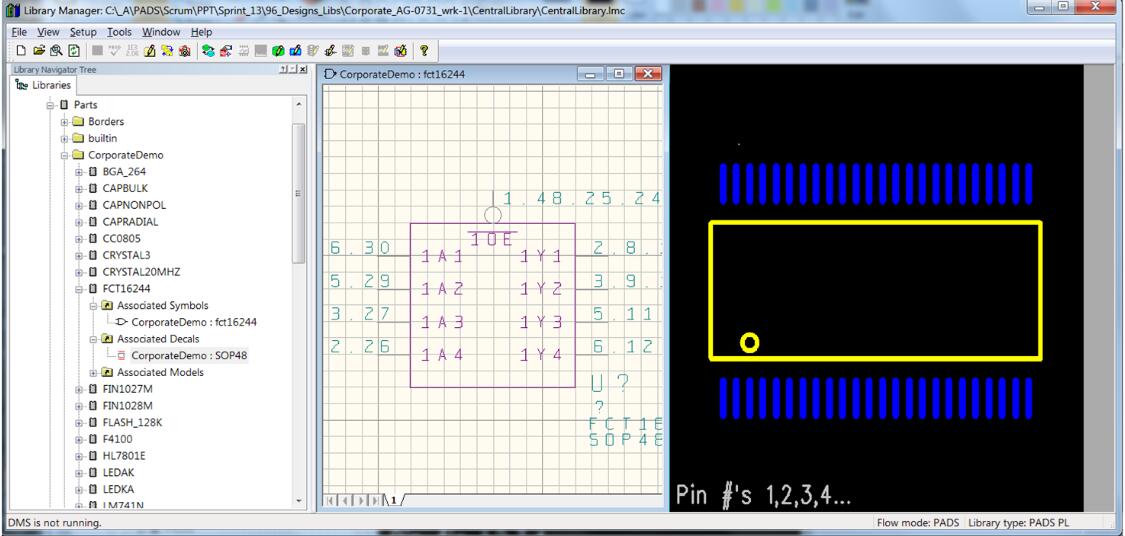Click the New blank page toolbar icon

(21, 50)
